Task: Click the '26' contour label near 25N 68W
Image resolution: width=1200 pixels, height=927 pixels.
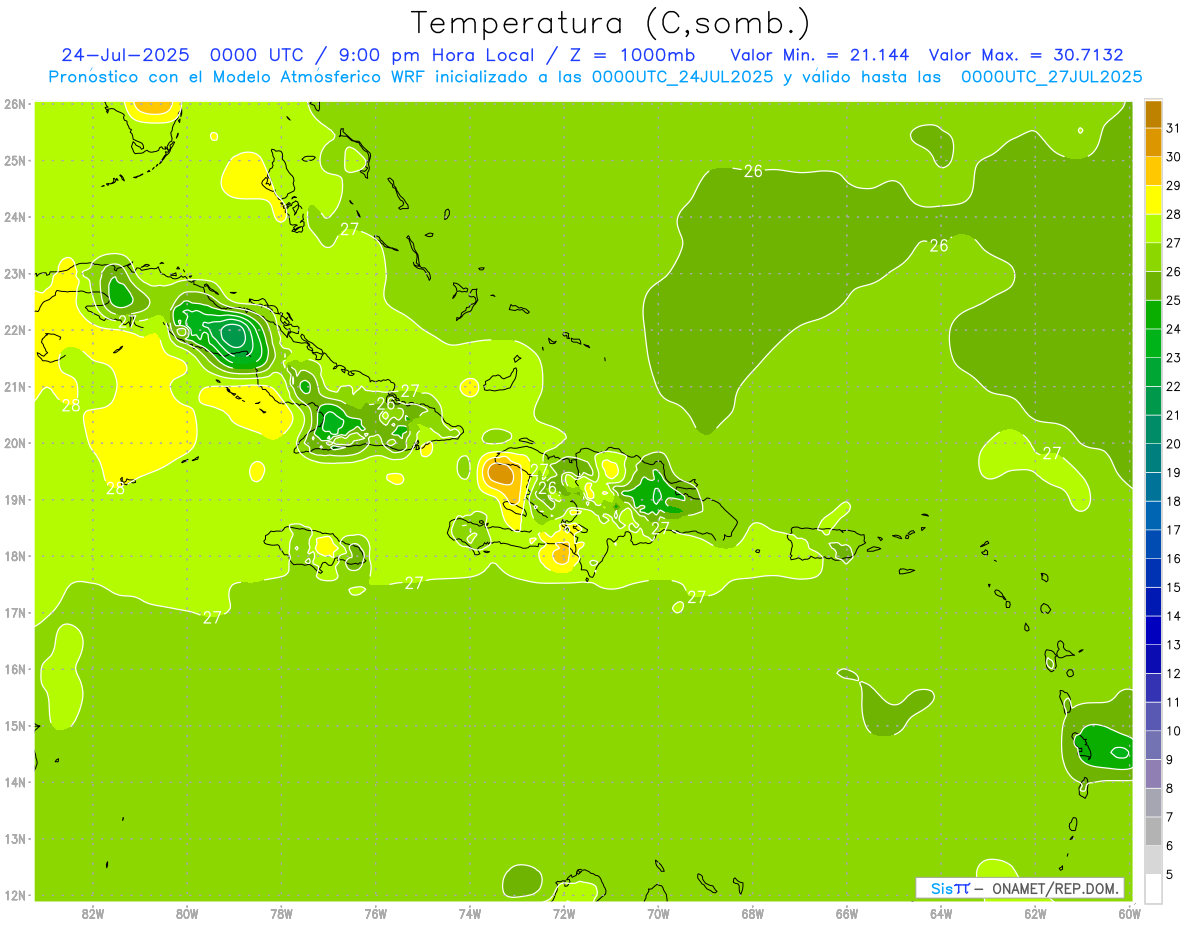Action: tap(753, 171)
